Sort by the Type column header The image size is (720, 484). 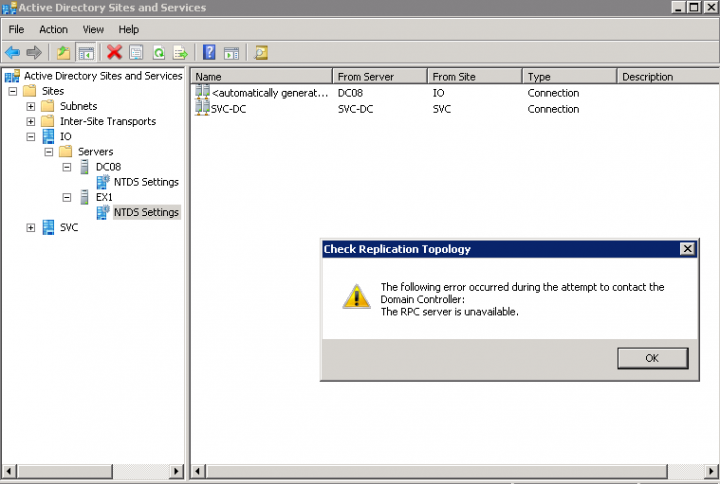tap(569, 76)
